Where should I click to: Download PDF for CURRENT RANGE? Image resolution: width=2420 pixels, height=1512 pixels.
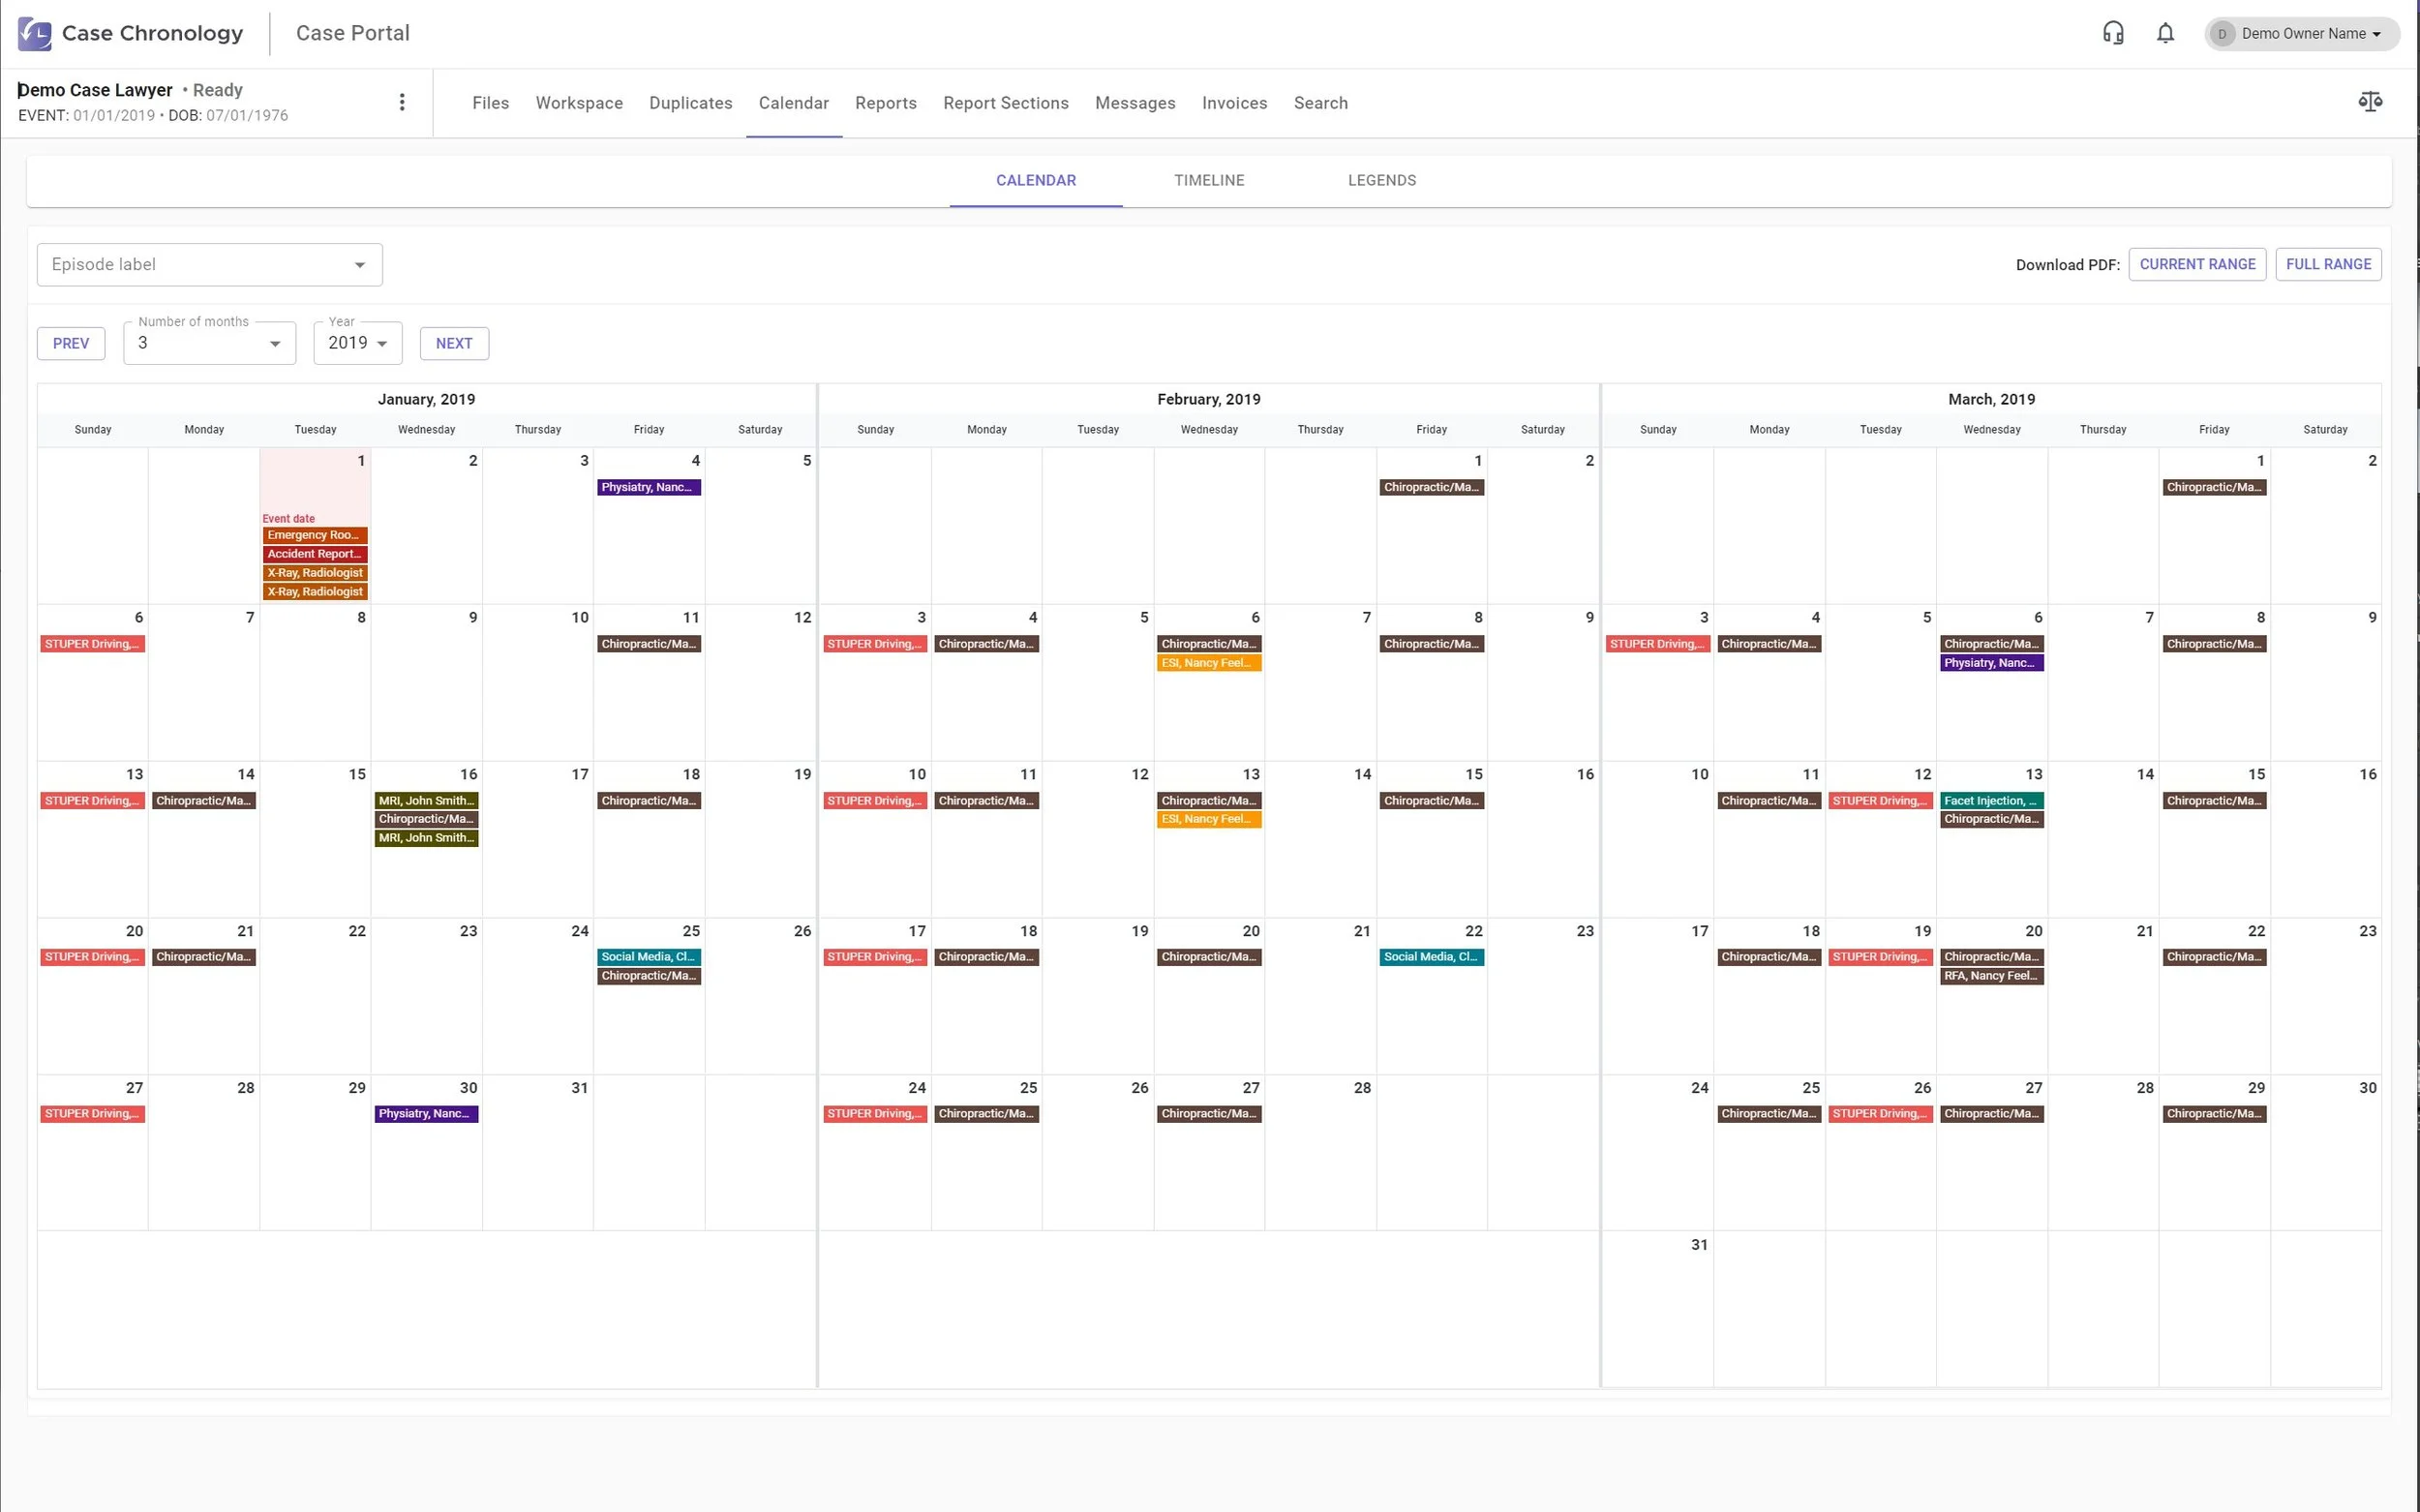2196,264
